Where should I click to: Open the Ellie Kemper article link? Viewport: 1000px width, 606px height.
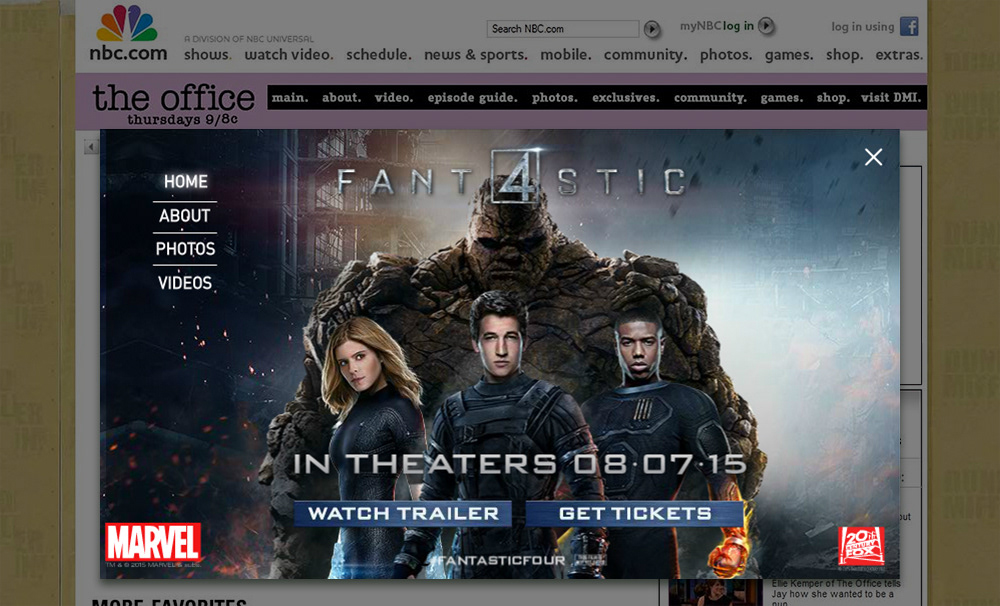point(835,593)
